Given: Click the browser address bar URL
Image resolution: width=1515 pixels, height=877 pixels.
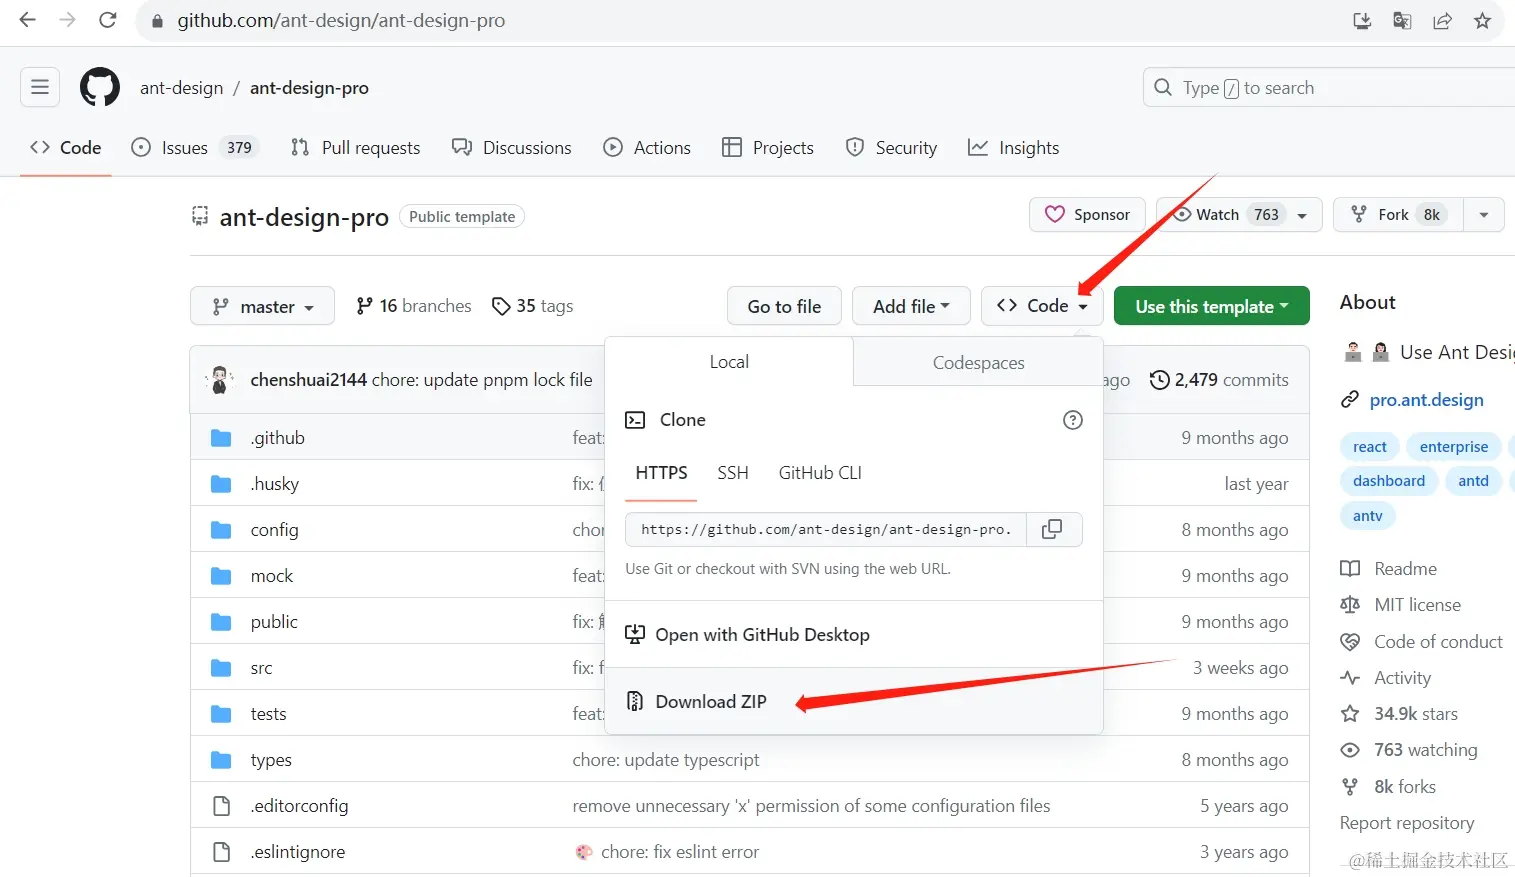Looking at the screenshot, I should [341, 20].
